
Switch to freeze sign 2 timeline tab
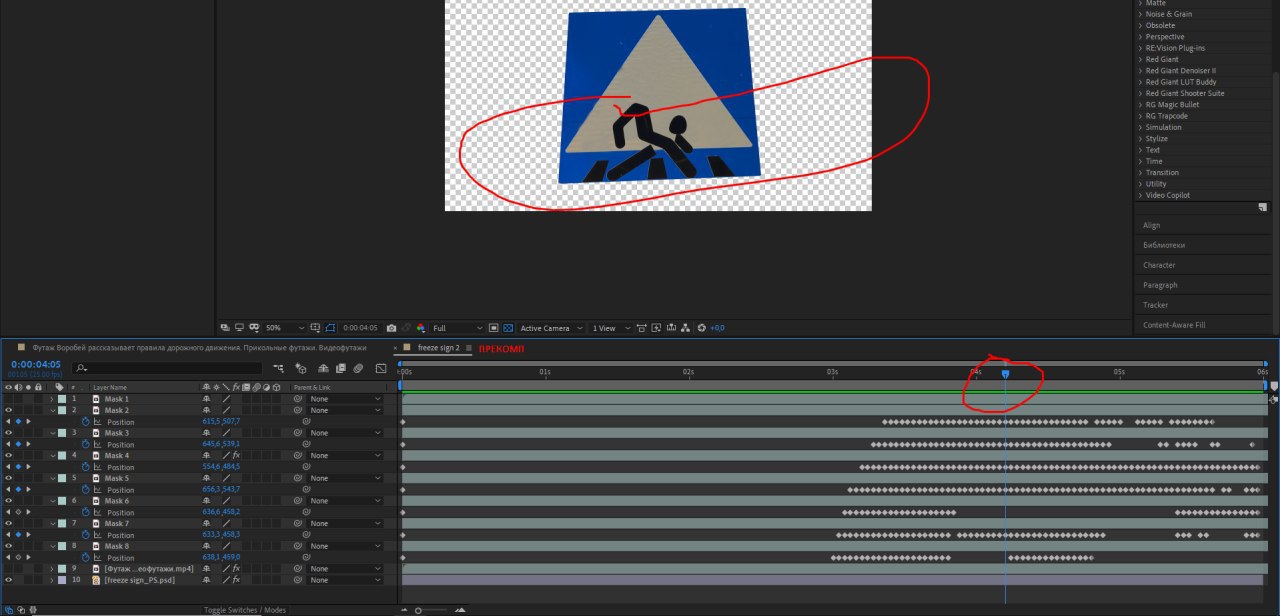click(438, 347)
